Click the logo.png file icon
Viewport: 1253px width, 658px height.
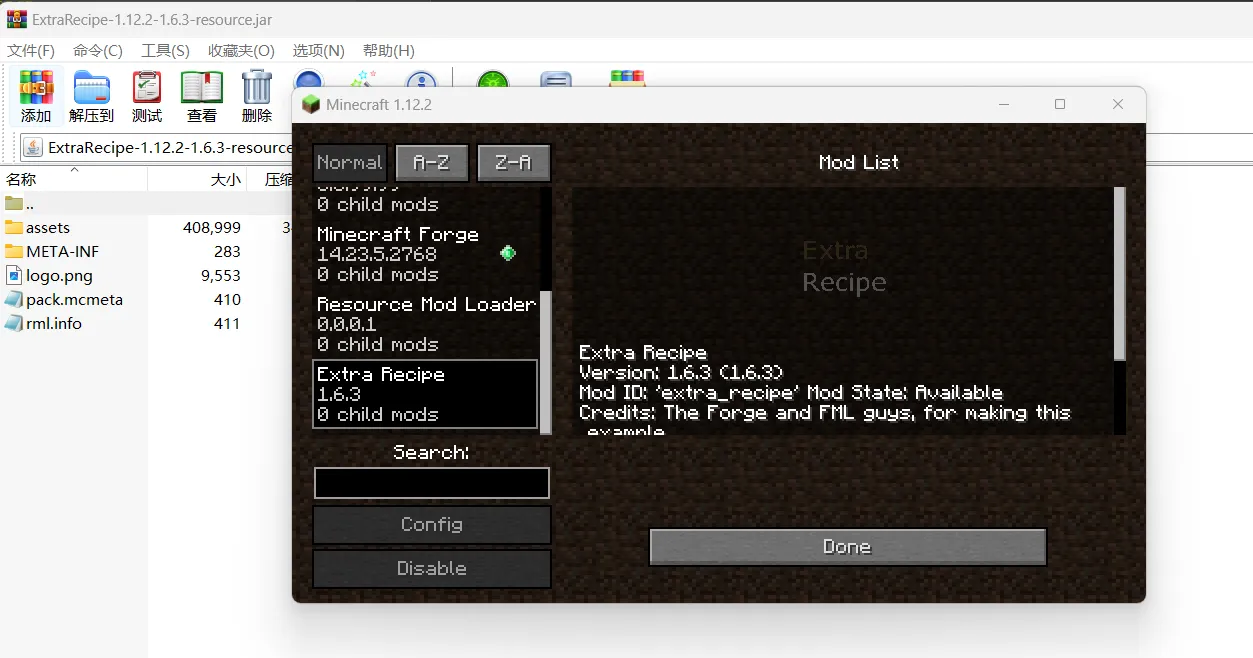pyautogui.click(x=13, y=275)
